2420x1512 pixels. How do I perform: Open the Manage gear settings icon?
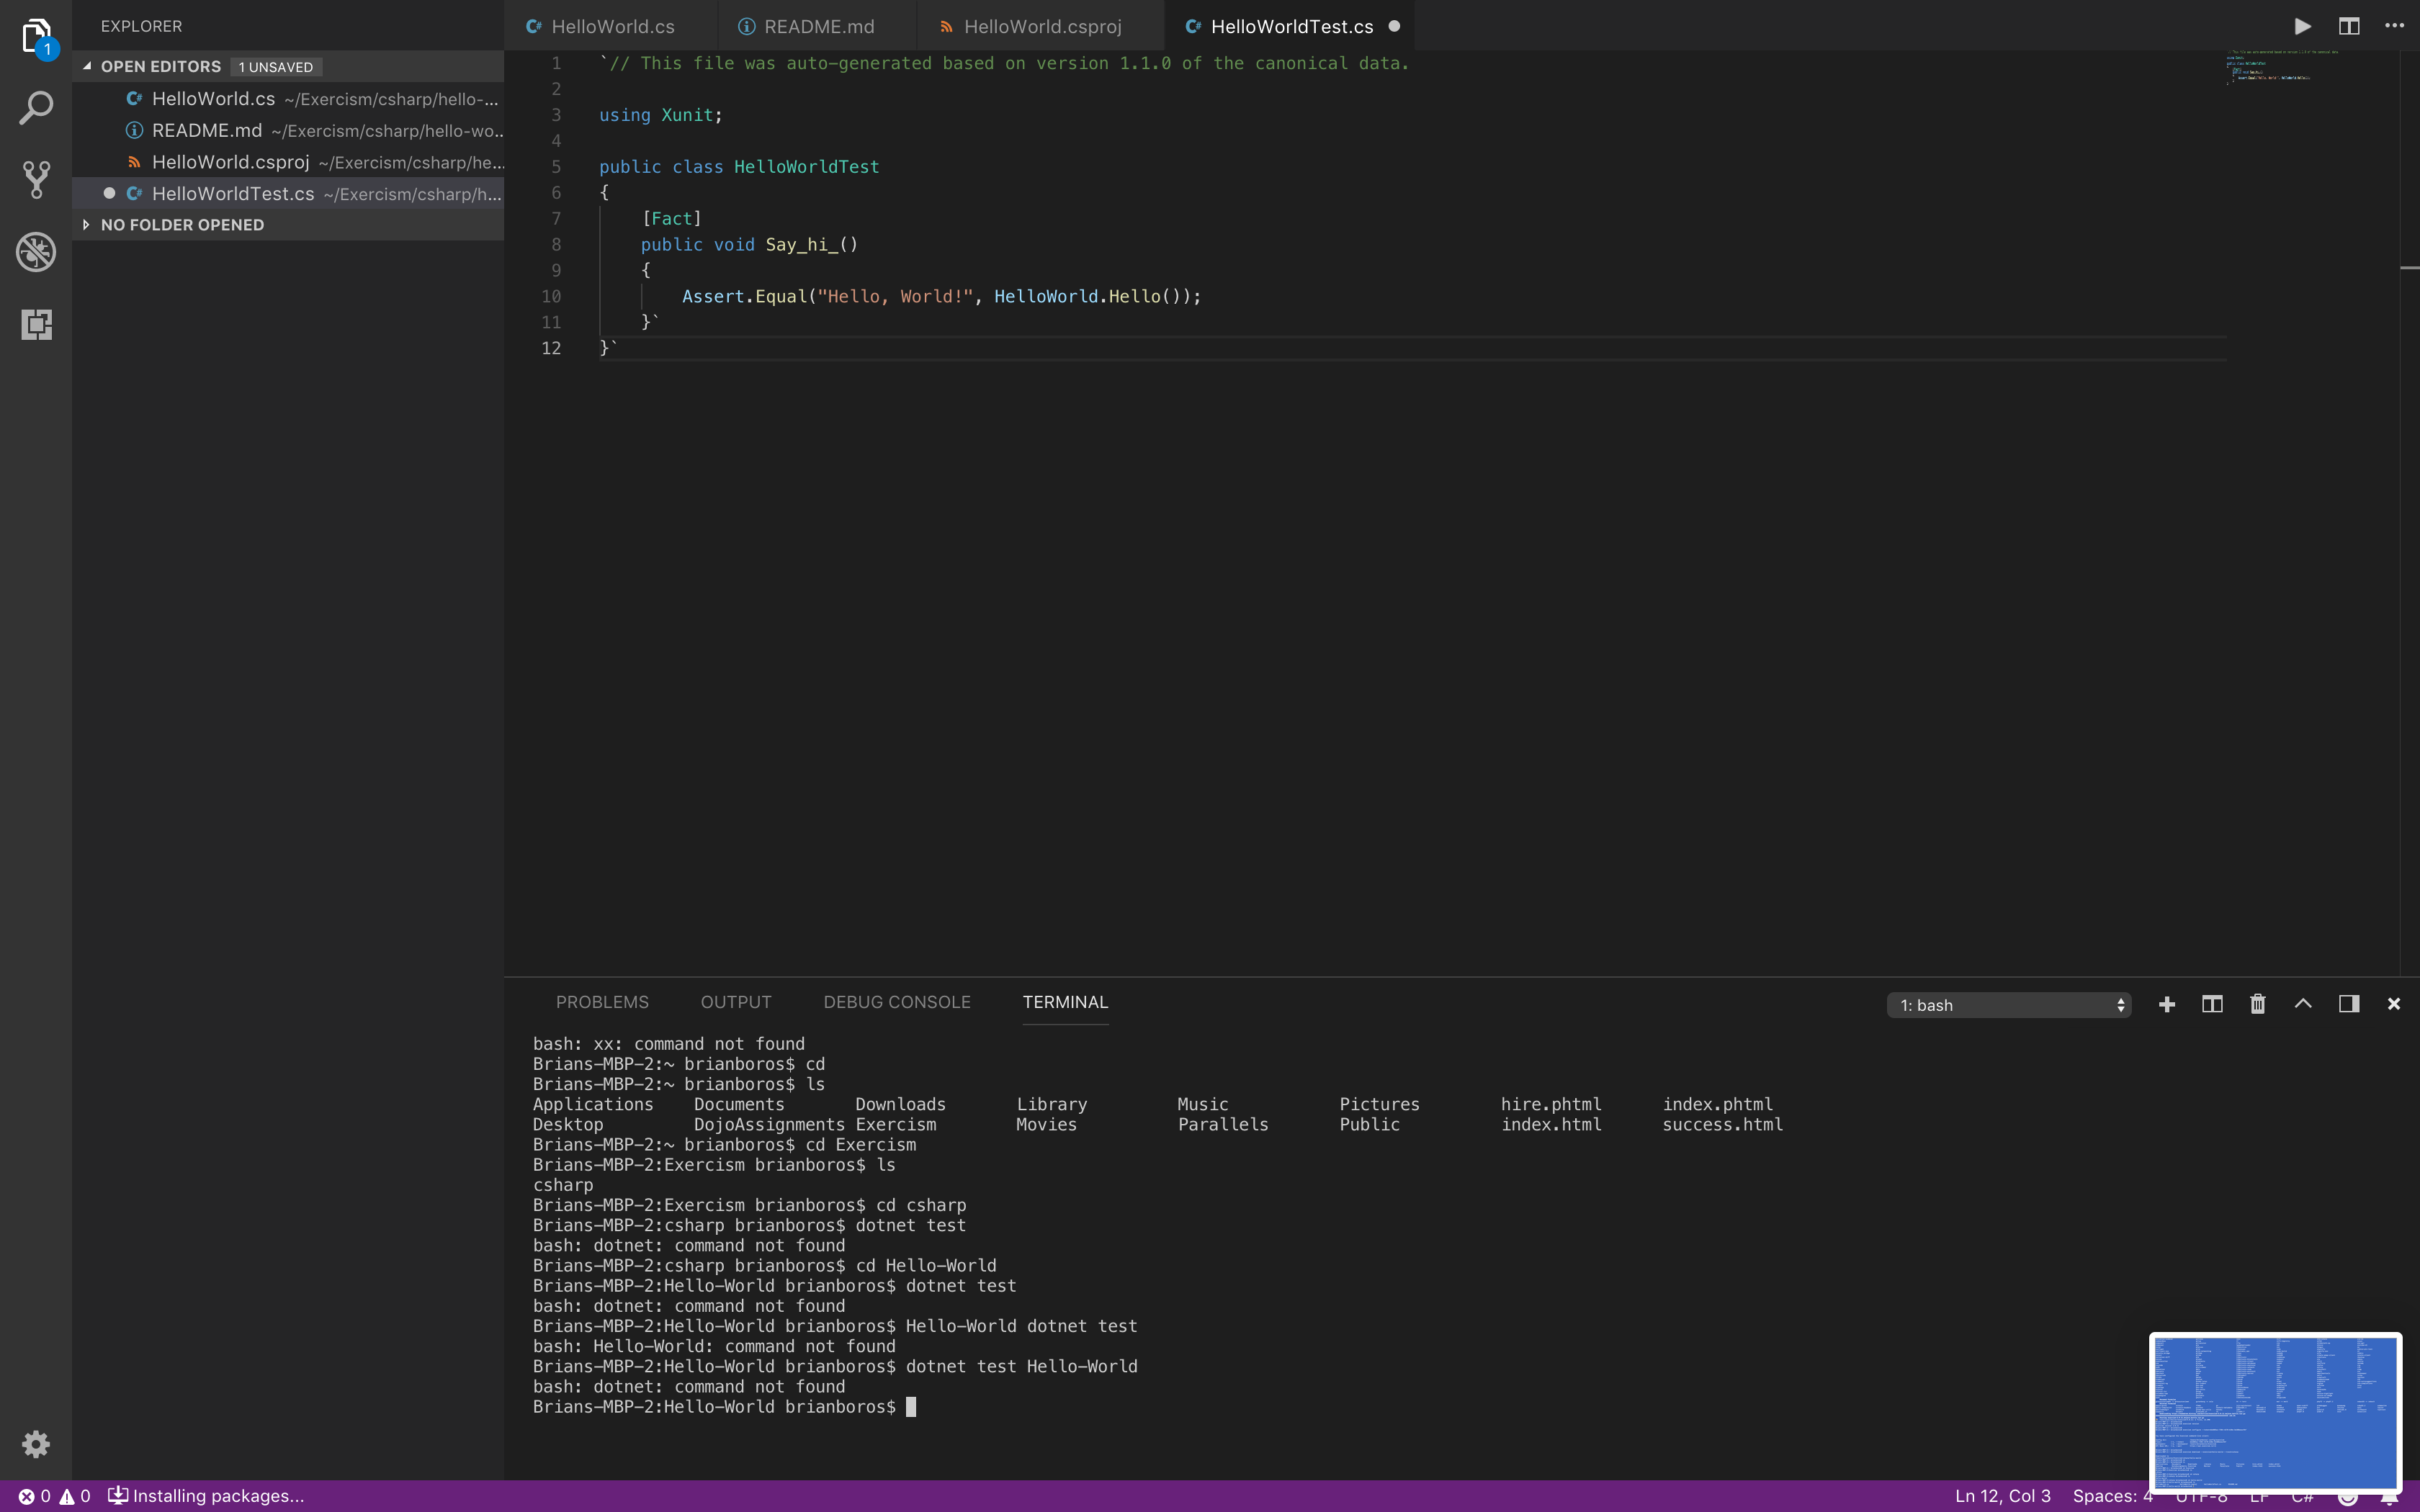[x=36, y=1443]
